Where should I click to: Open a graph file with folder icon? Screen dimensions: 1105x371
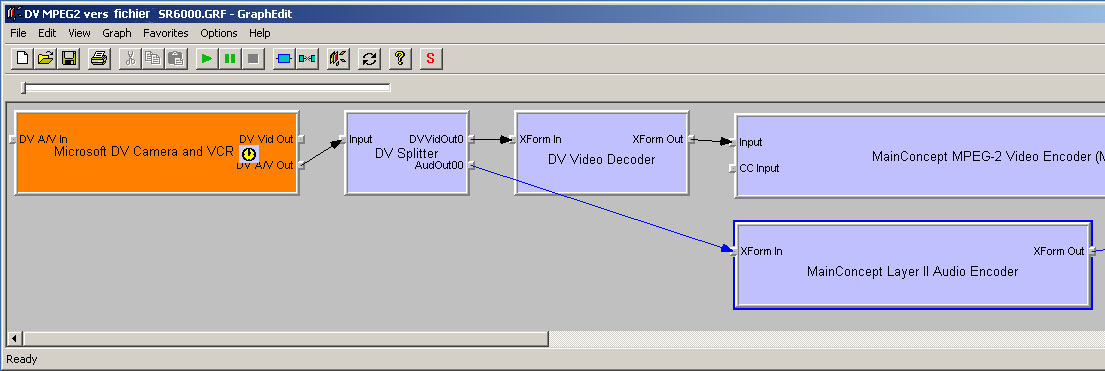(x=46, y=59)
